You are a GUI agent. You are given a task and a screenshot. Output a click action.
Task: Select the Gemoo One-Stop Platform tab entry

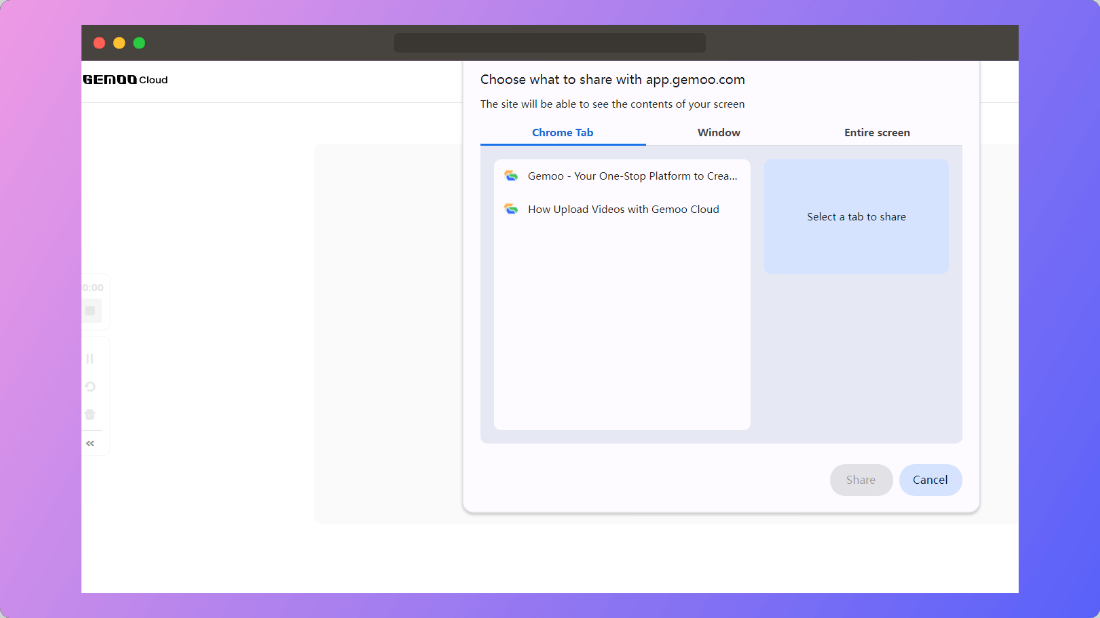click(x=622, y=176)
